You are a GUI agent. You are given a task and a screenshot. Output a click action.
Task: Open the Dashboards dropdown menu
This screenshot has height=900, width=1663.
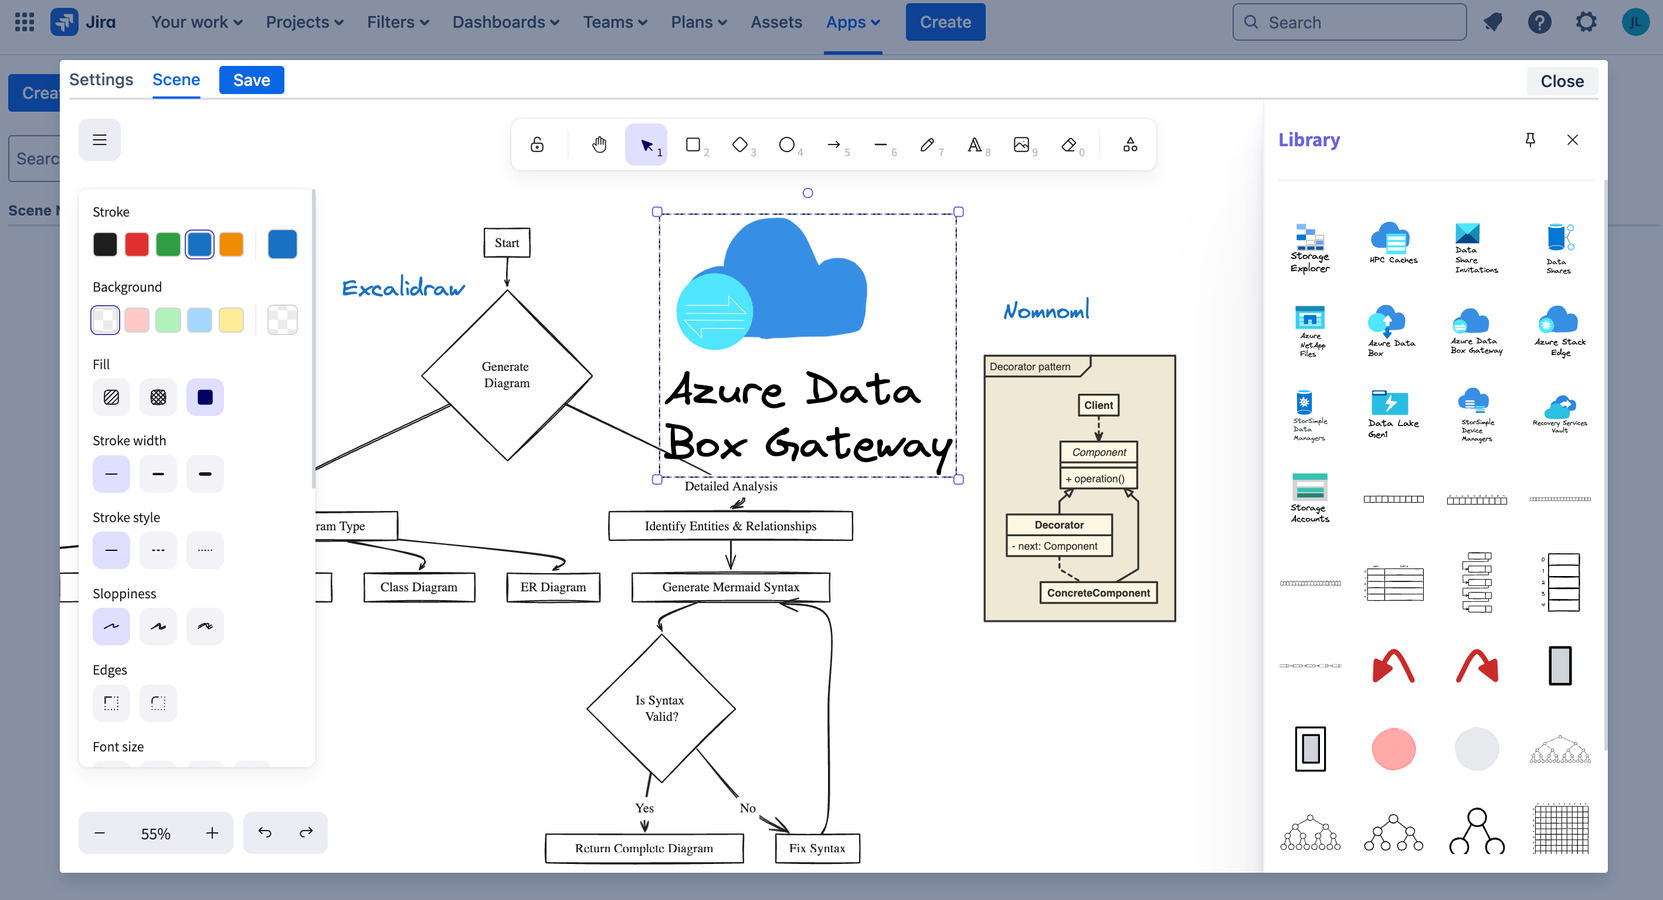[x=506, y=22]
